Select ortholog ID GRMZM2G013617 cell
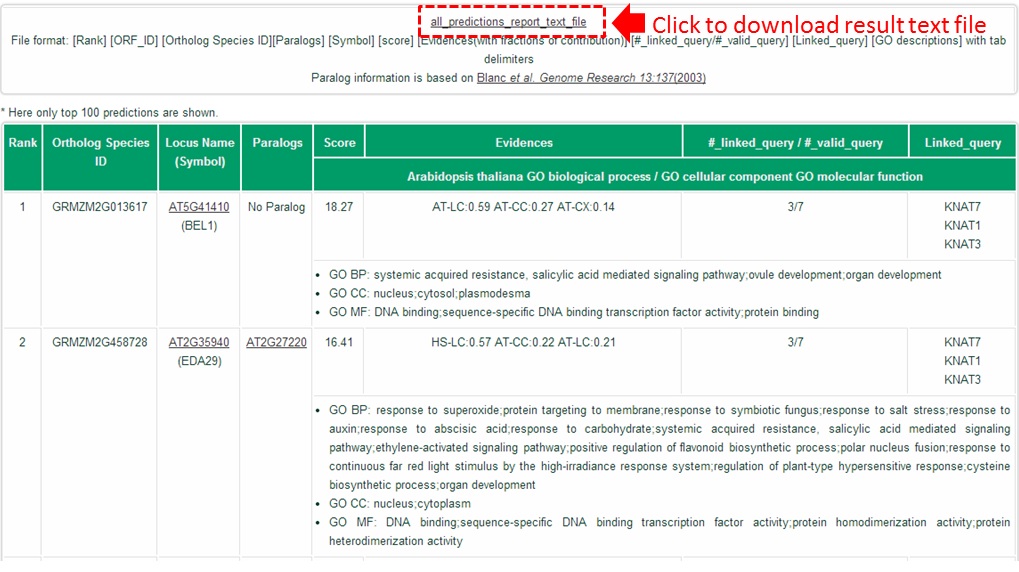Screen dimensions: 1019x572 point(100,207)
